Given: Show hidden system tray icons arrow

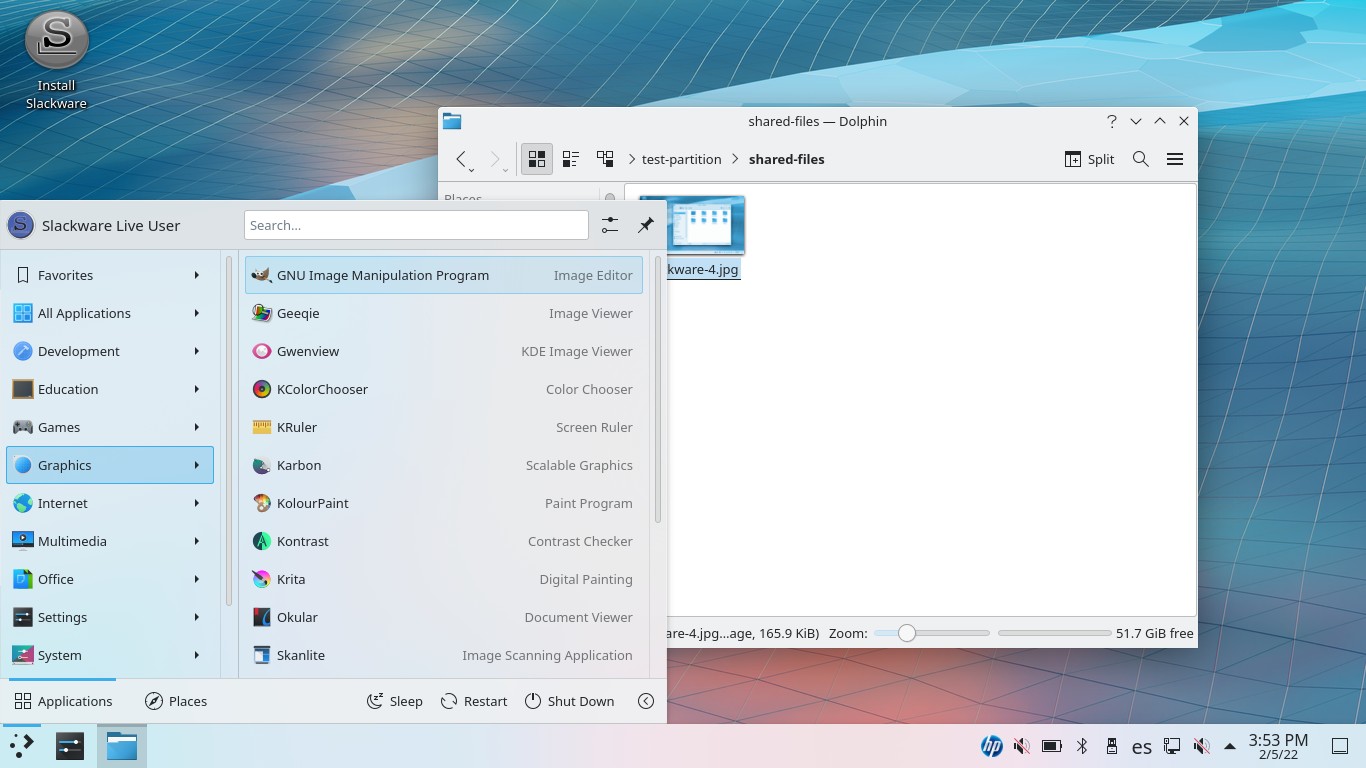Looking at the screenshot, I should [1229, 746].
